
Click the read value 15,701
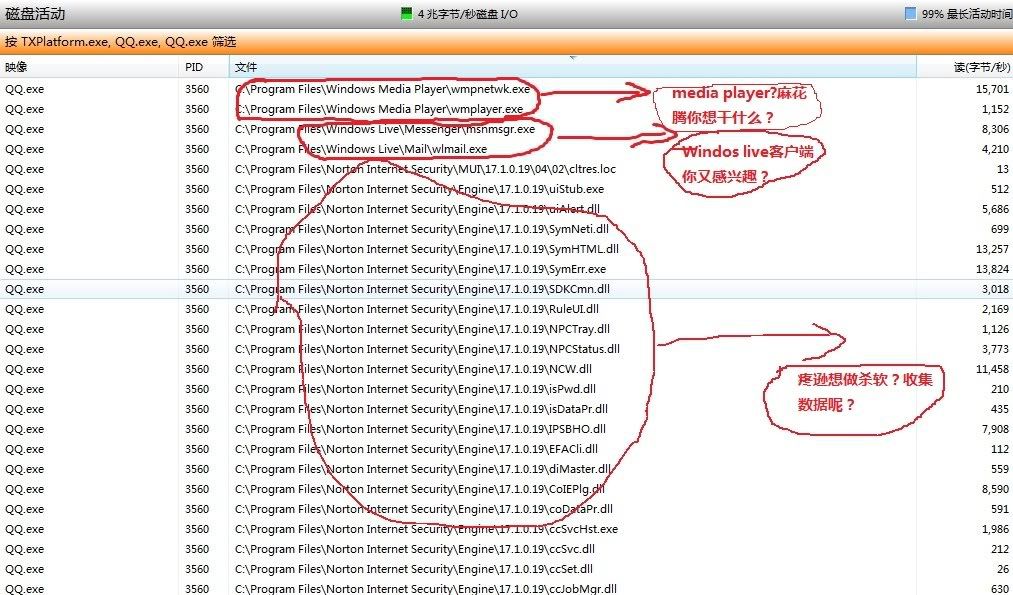(x=992, y=89)
